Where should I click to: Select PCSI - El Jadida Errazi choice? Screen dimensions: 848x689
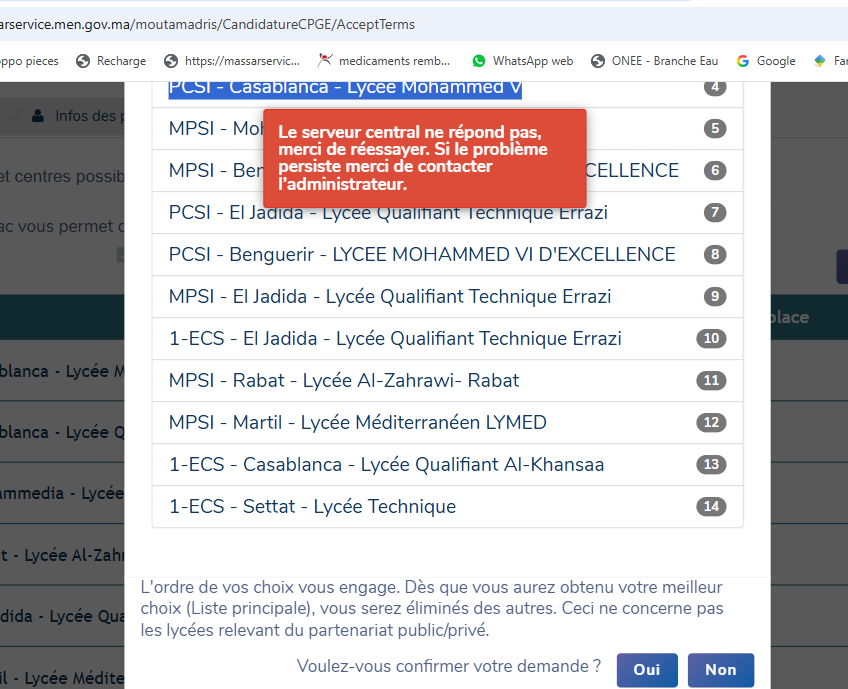(x=388, y=213)
